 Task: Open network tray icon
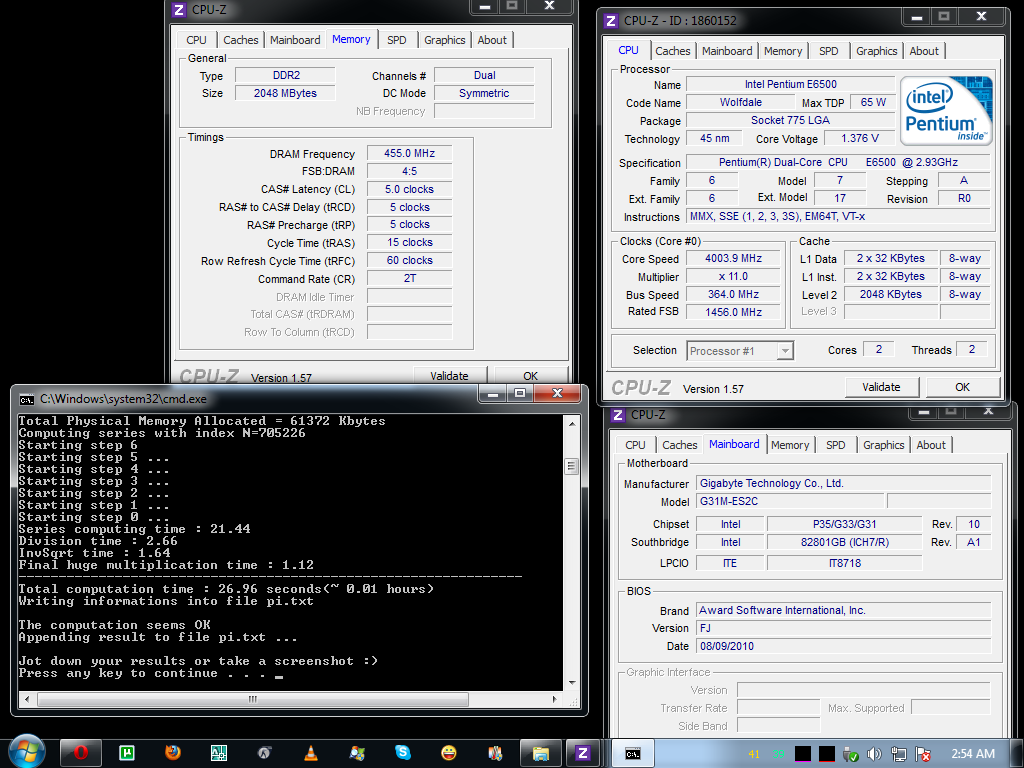[899, 754]
